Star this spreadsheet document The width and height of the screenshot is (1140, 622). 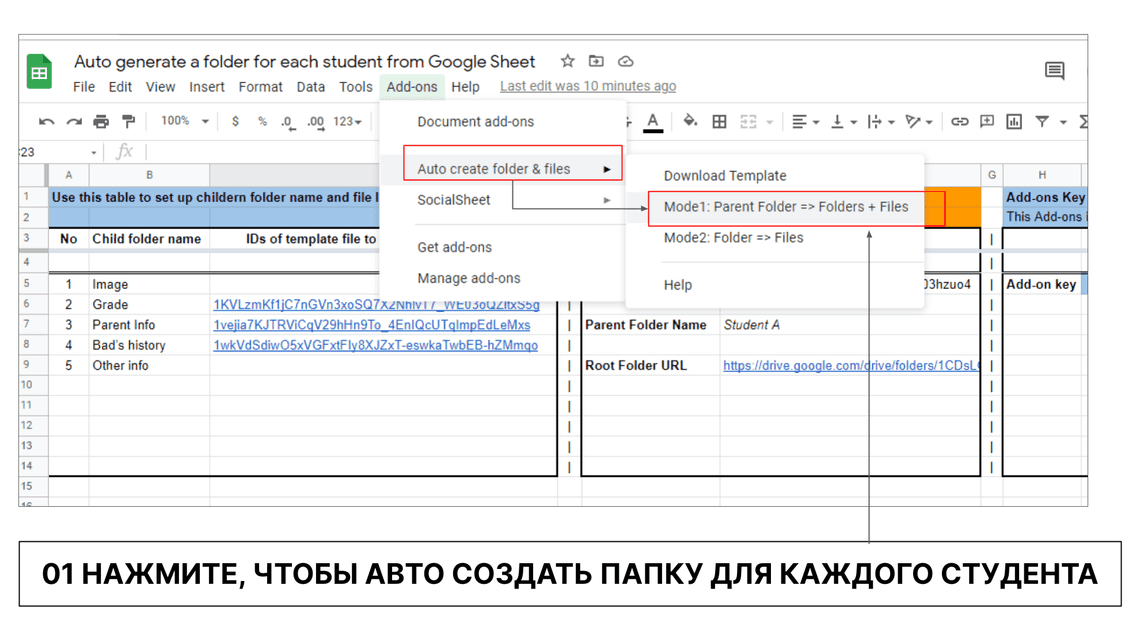[x=567, y=62]
